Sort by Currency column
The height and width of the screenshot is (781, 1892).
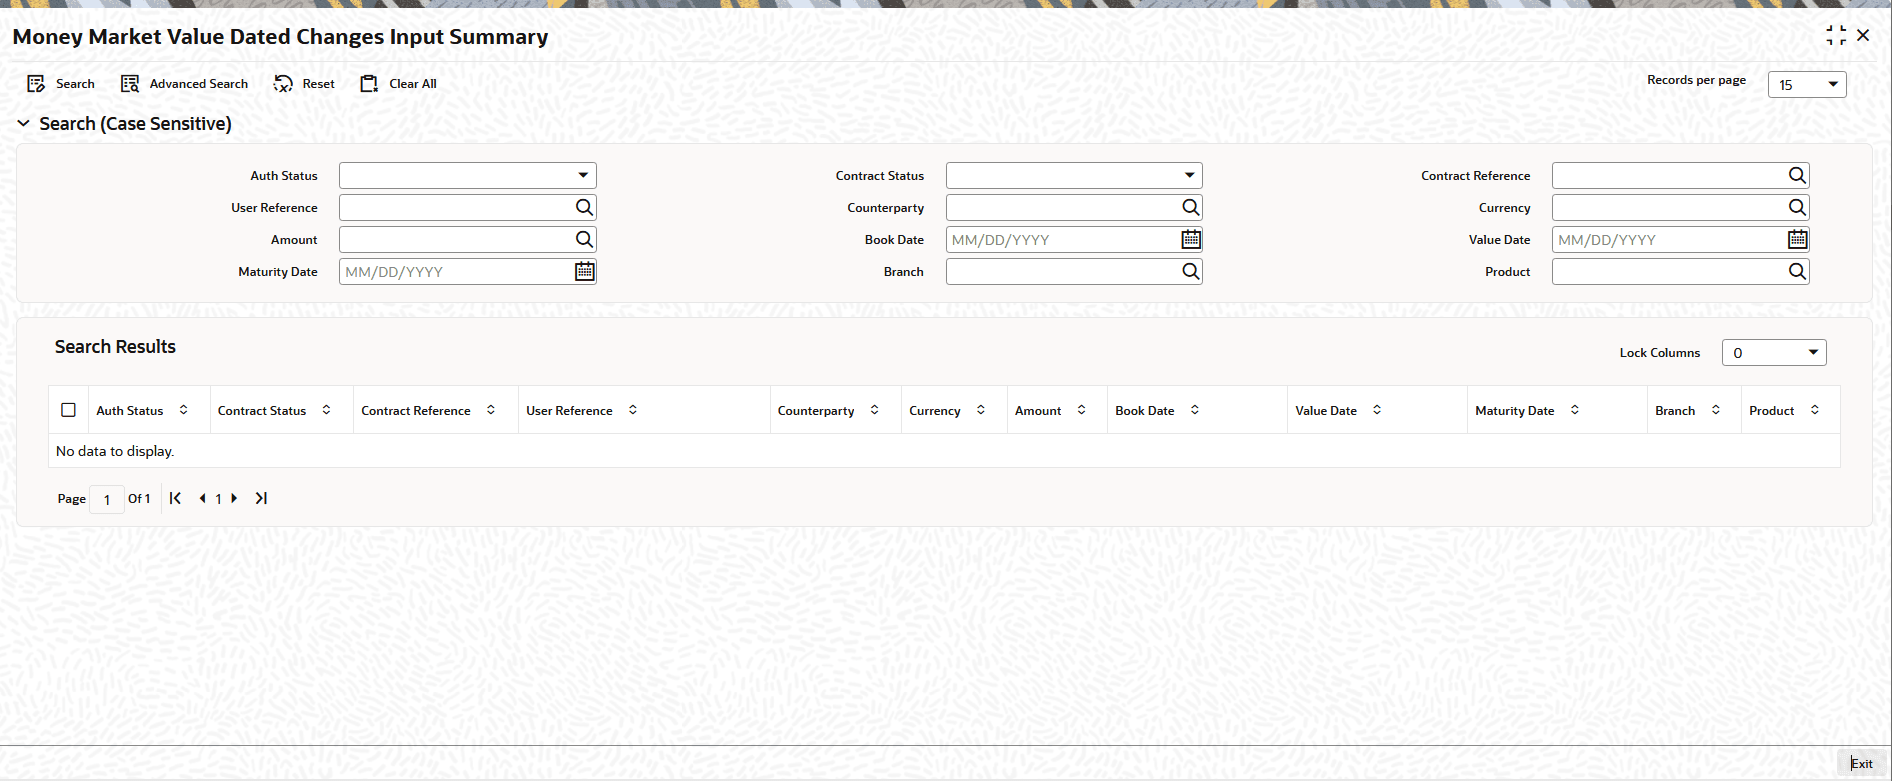(981, 410)
